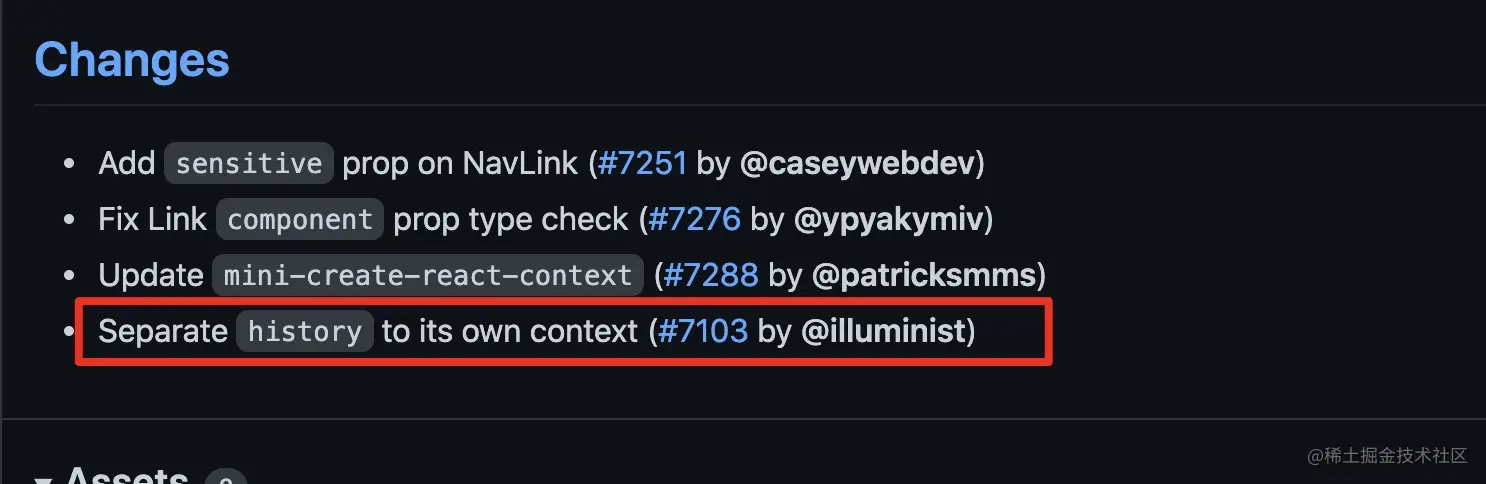Click the sensitive code tag
The height and width of the screenshot is (484, 1486).
pos(249,164)
